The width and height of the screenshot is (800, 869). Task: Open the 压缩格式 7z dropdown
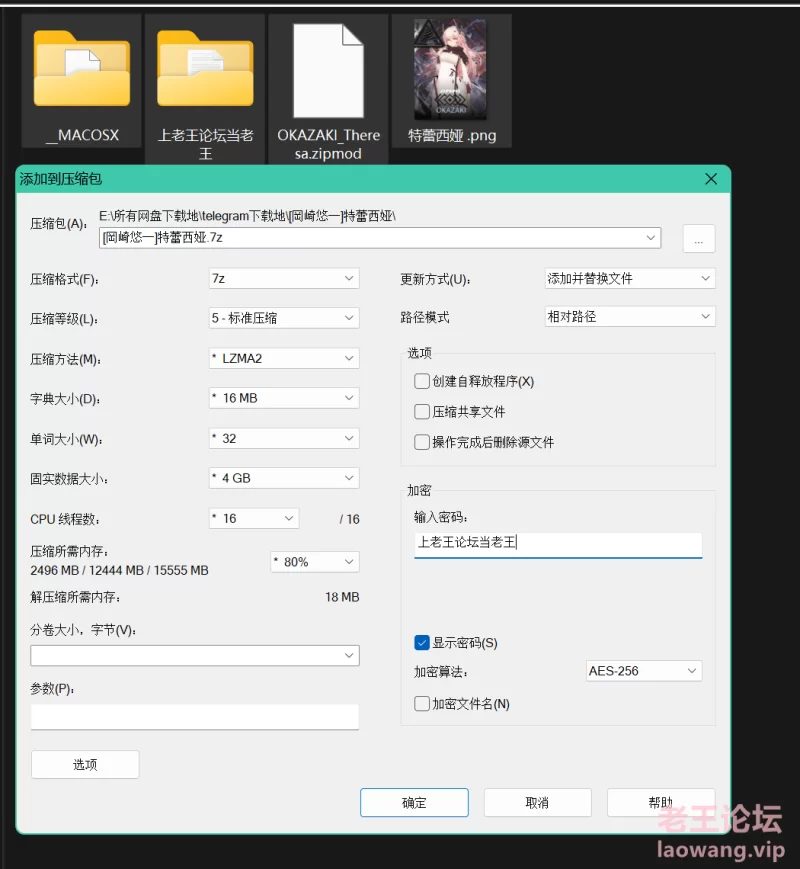pos(284,278)
